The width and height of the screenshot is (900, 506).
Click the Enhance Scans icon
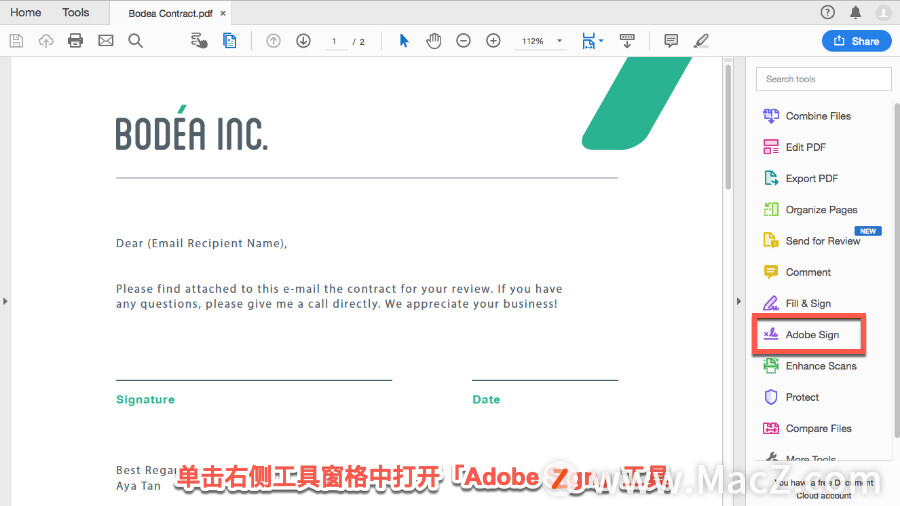771,365
